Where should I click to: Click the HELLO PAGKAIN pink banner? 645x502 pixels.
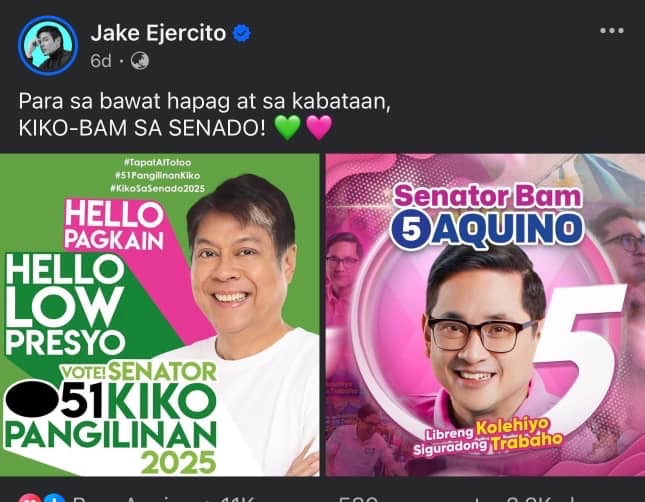114,225
